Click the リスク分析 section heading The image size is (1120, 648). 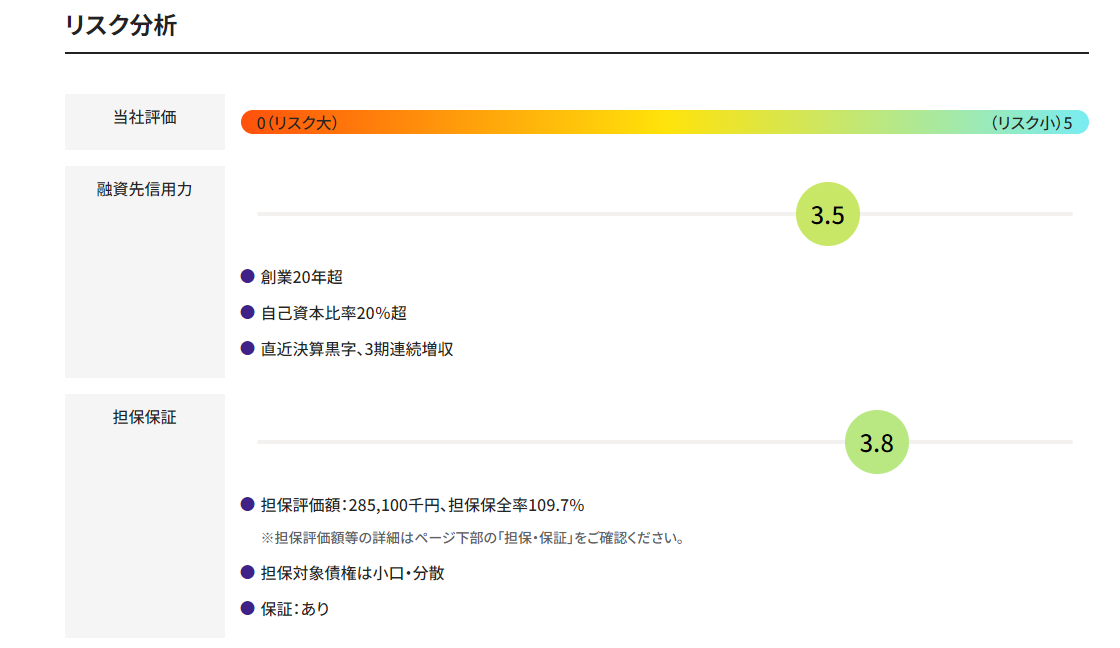click(x=121, y=25)
